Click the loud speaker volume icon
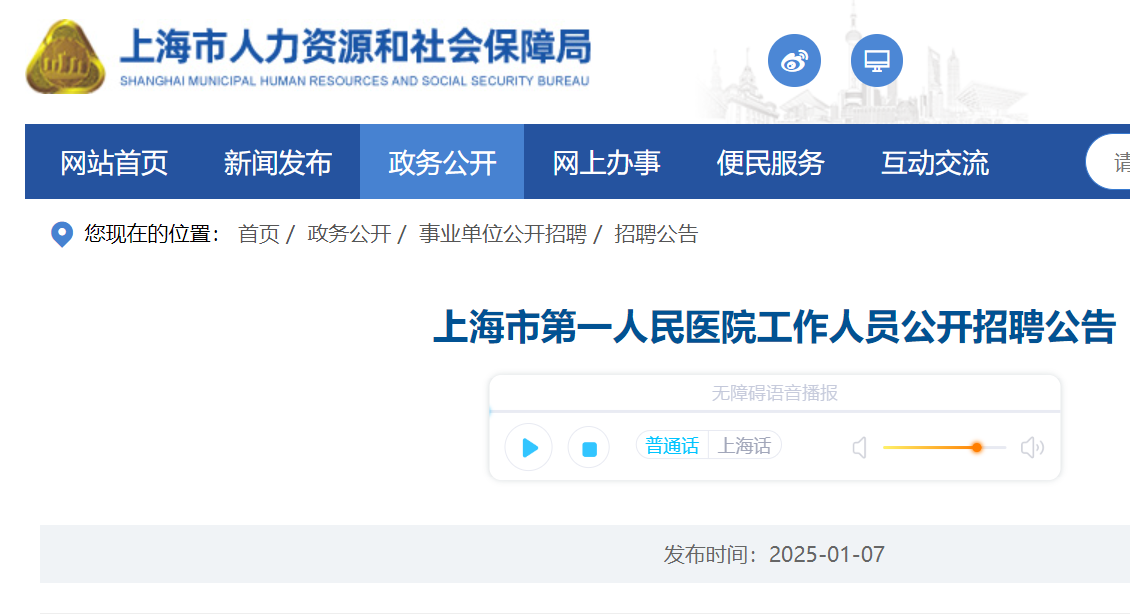The height and width of the screenshot is (614, 1130). (1032, 448)
